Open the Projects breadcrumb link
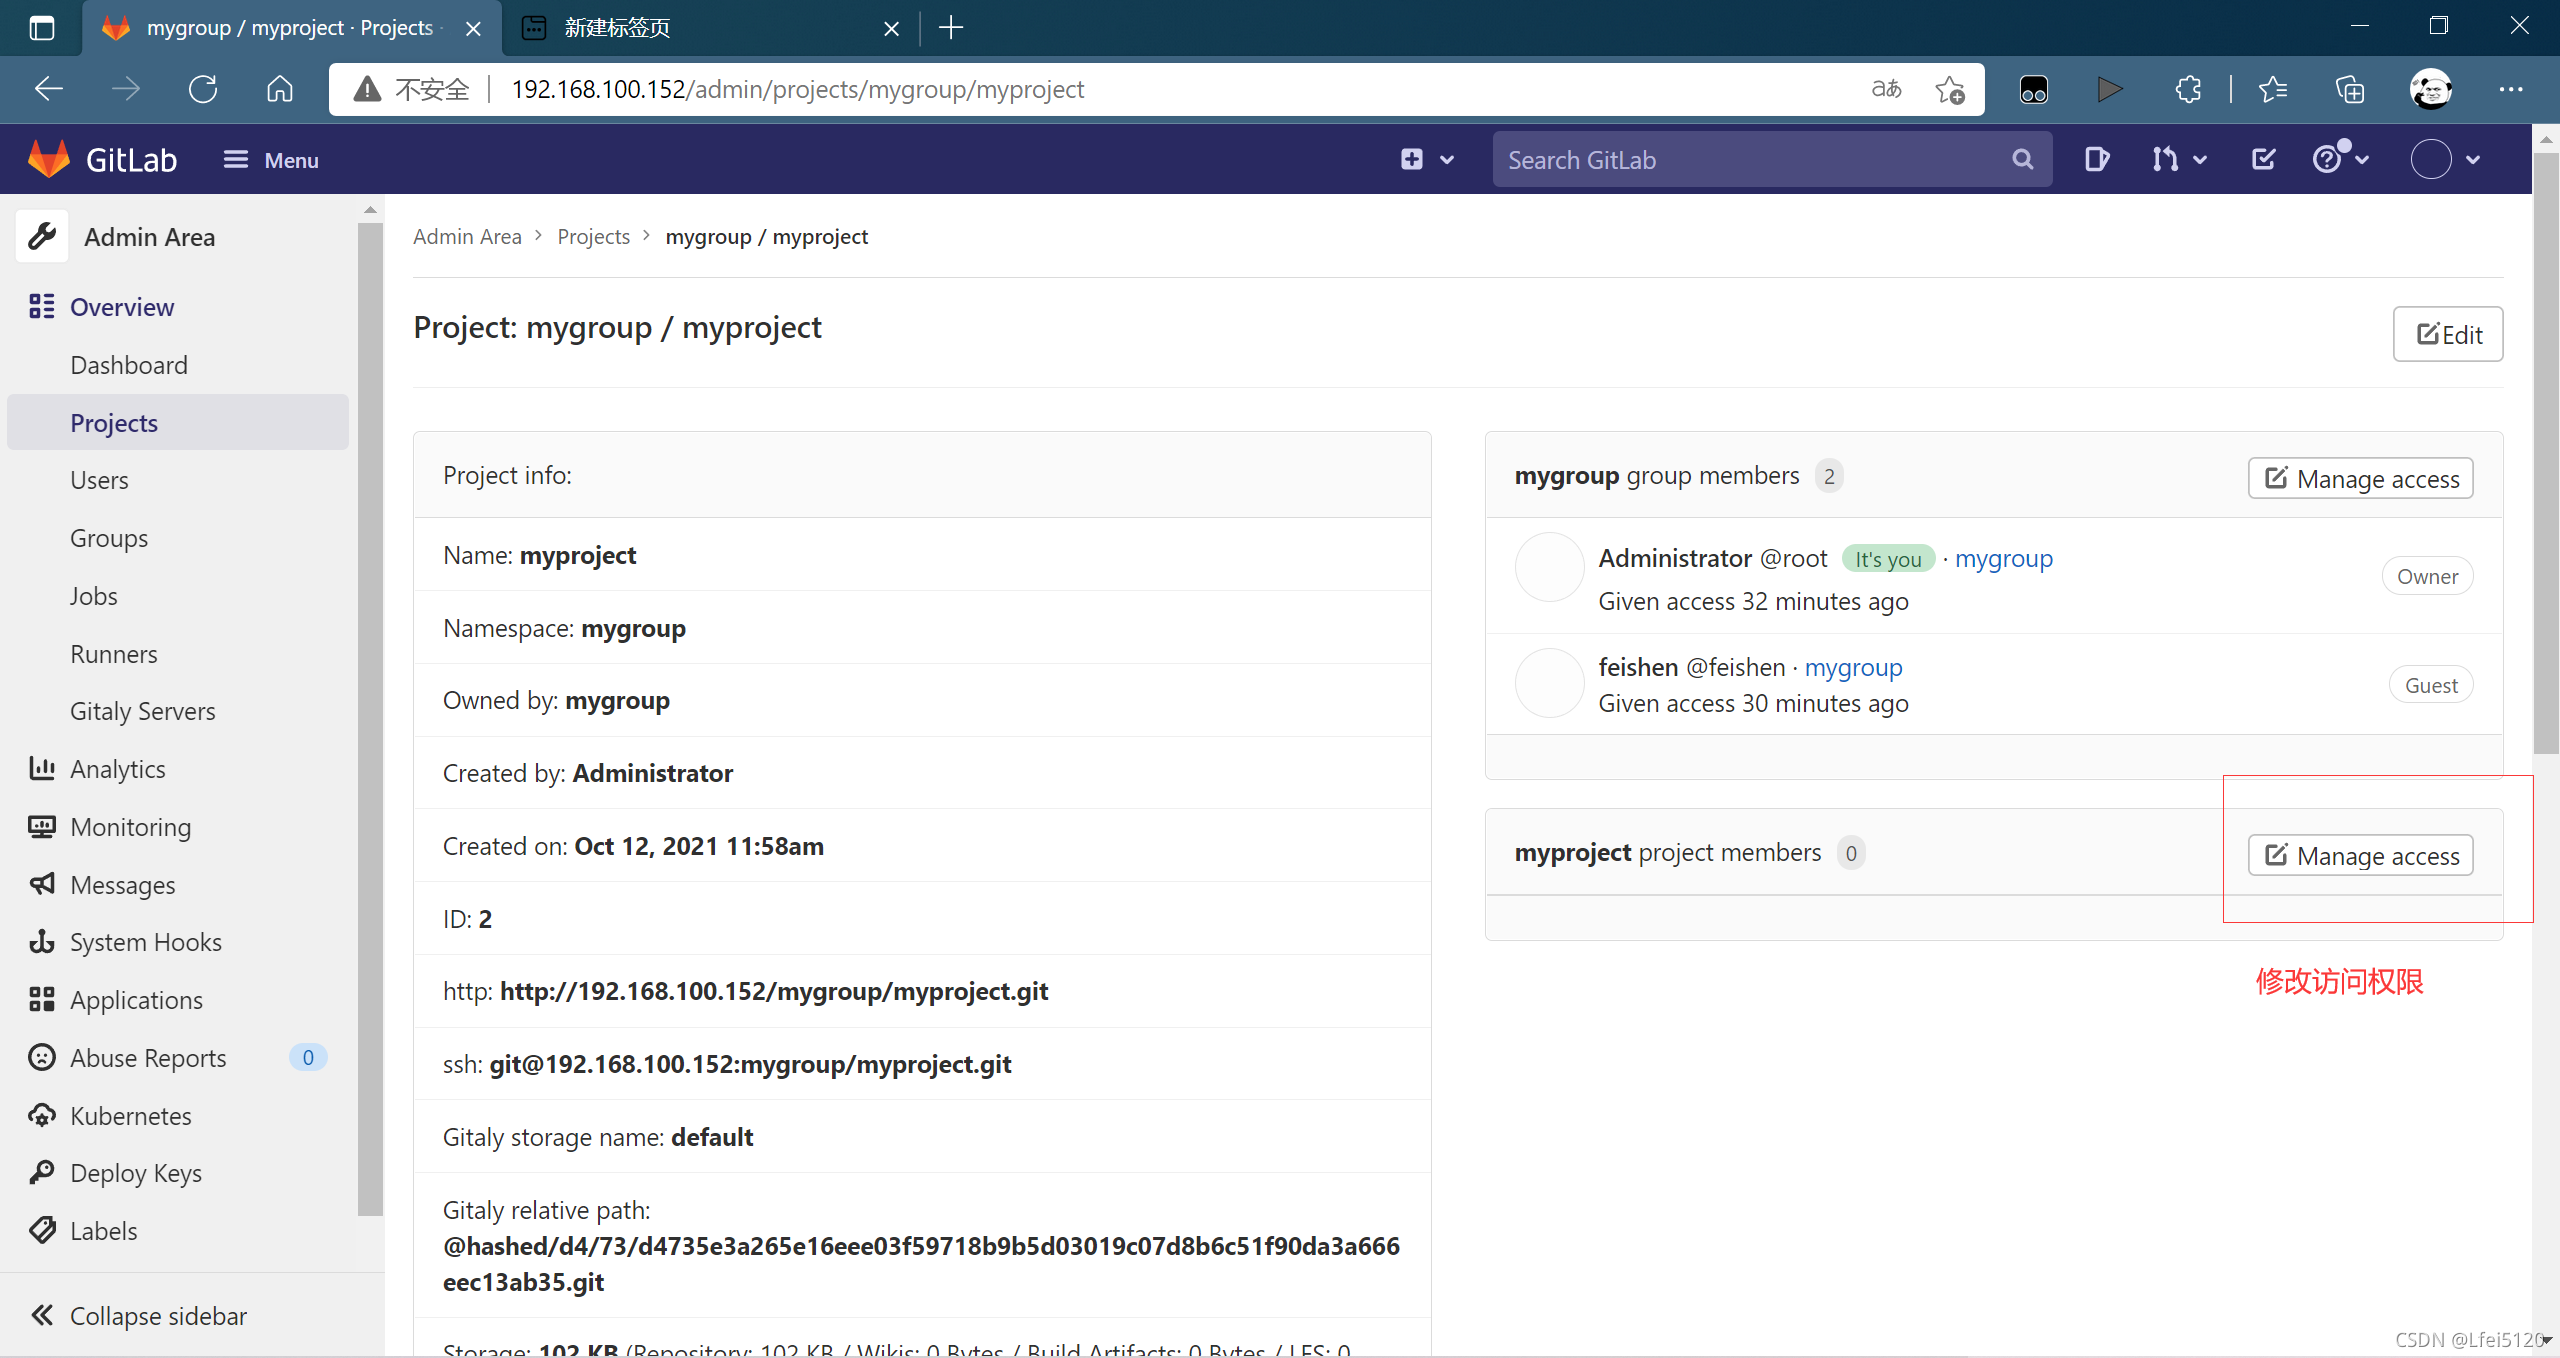The image size is (2560, 1358). click(593, 236)
